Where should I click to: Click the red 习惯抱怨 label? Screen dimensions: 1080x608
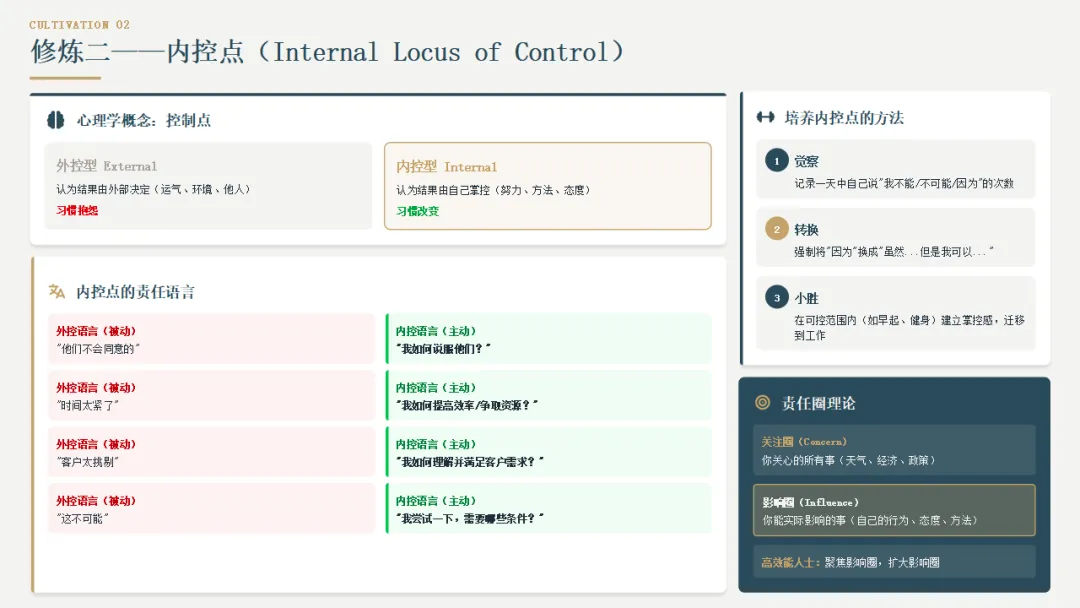point(77,211)
